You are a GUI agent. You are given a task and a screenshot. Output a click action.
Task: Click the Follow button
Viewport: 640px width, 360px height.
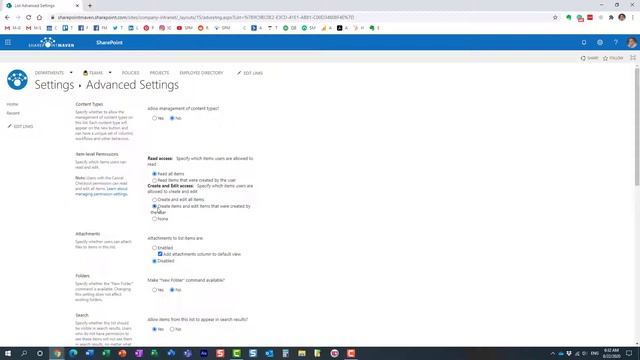(x=613, y=58)
